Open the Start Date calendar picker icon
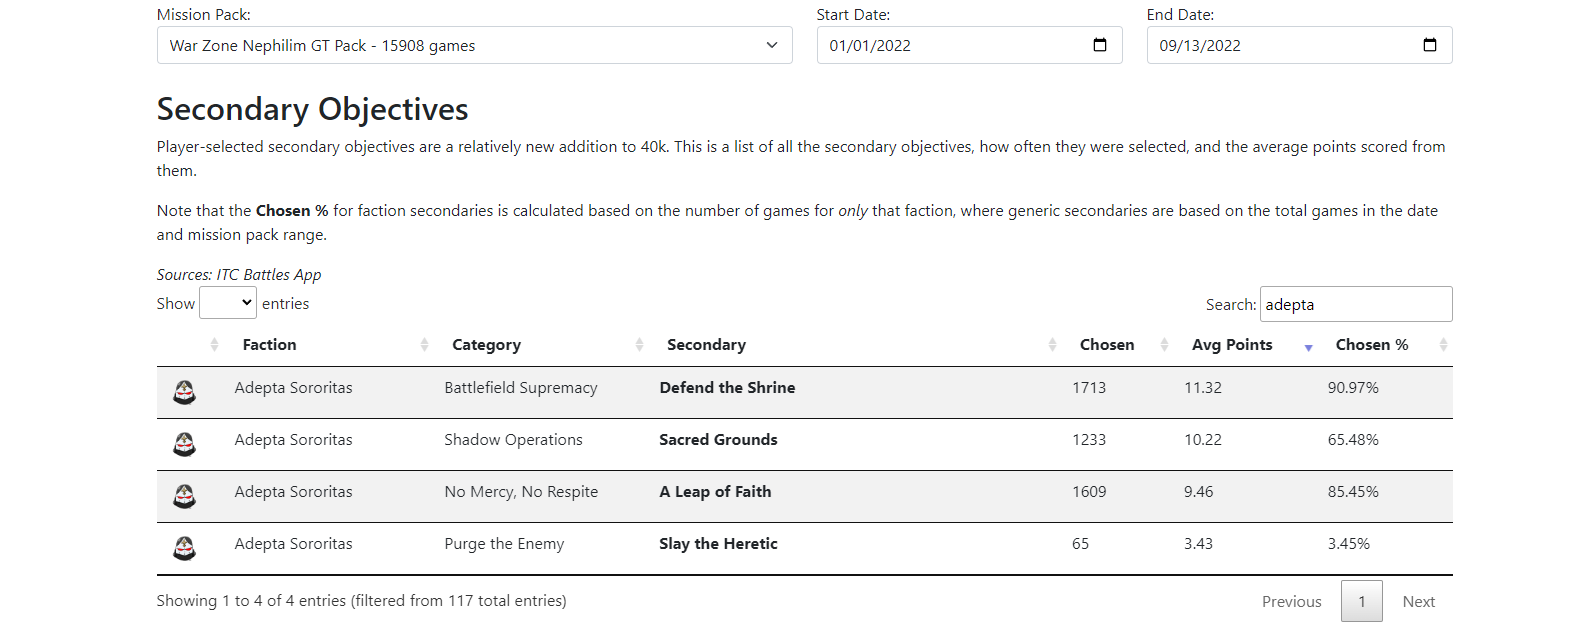The image size is (1578, 633). coord(1100,45)
